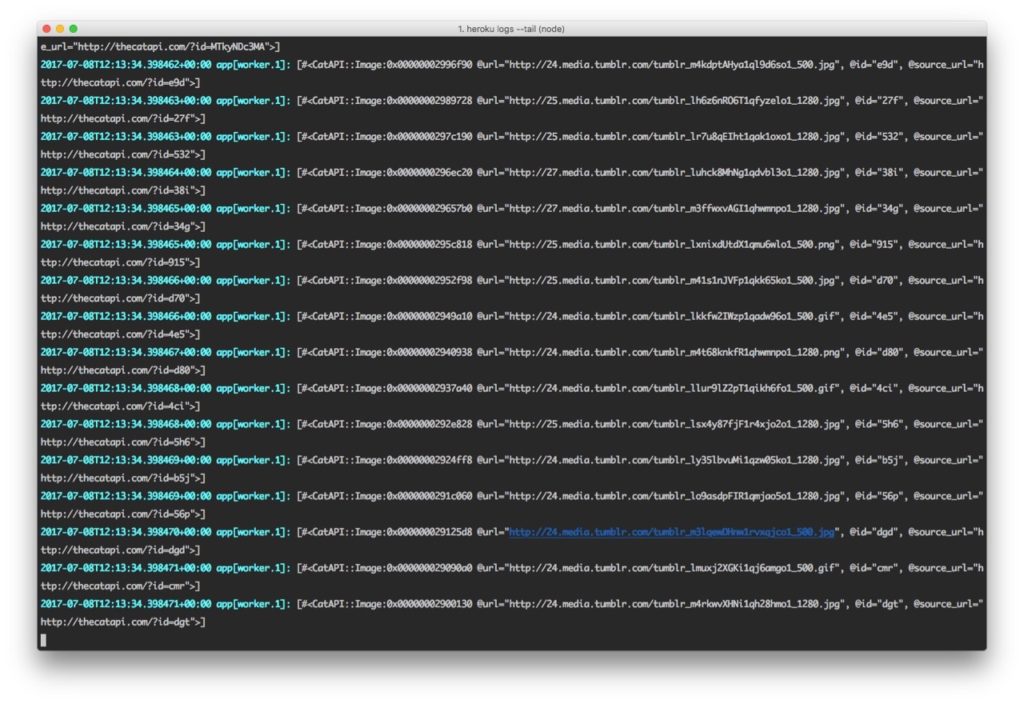1024x704 pixels.
Task: Click the tumblr .gif URL on the id 4ci line
Action: click(x=671, y=388)
